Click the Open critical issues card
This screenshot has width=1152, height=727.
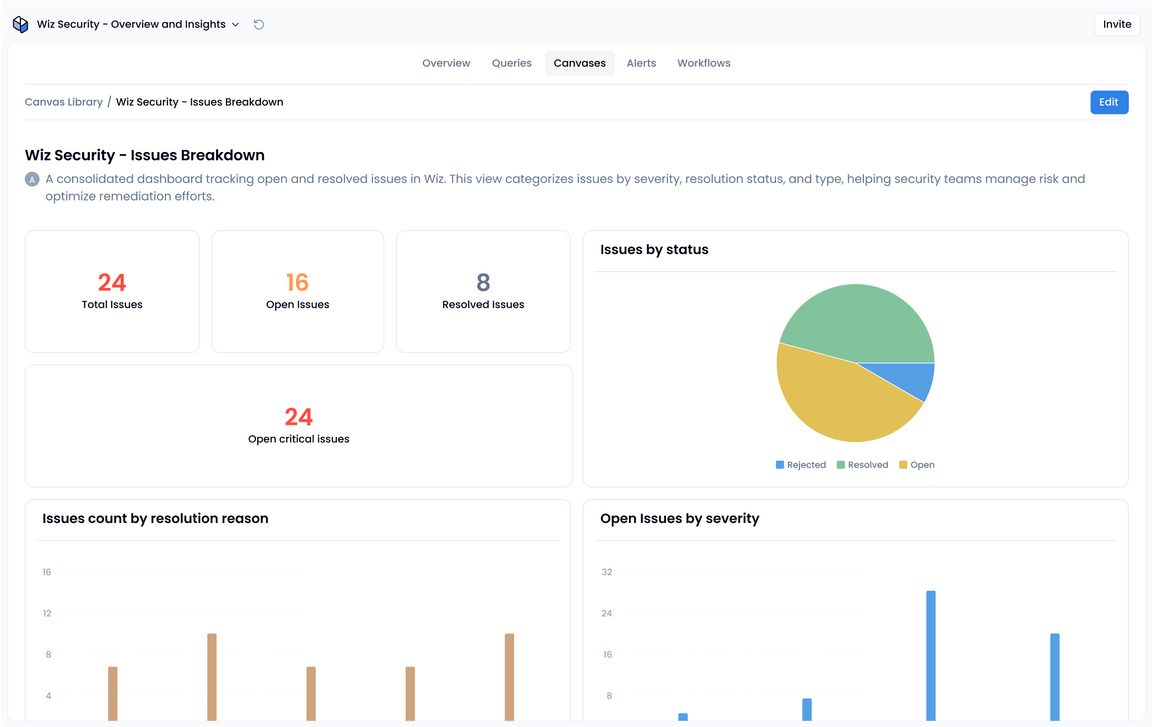[299, 426]
